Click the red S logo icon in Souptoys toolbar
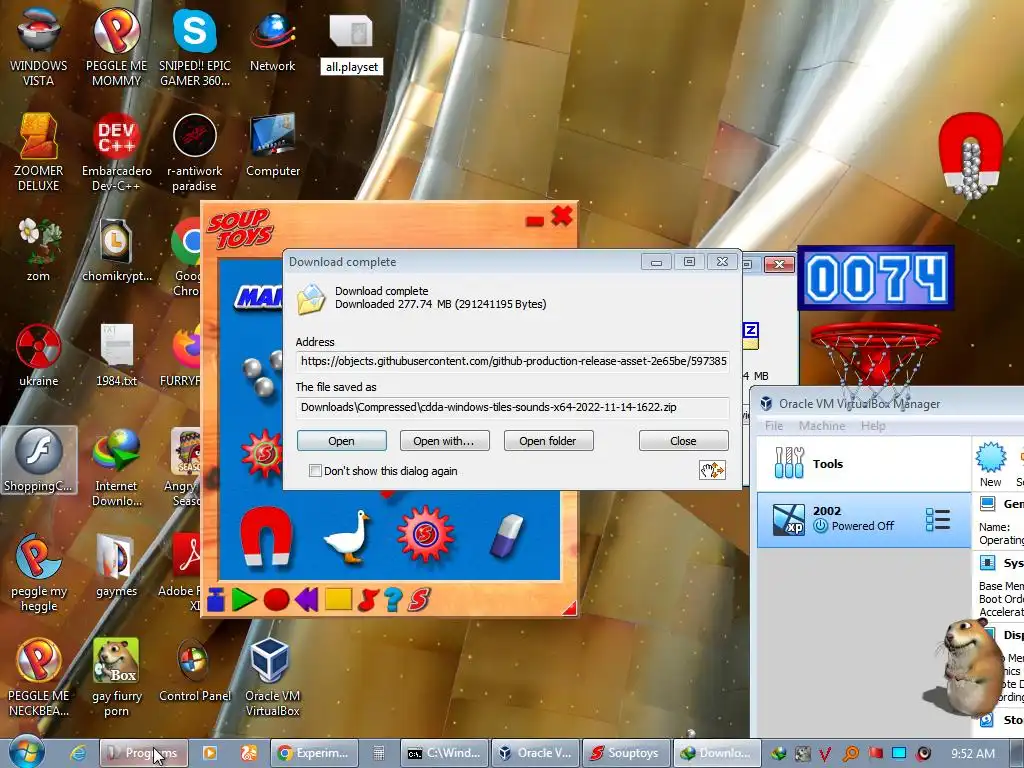Screen dimensions: 1024x768 pos(419,599)
